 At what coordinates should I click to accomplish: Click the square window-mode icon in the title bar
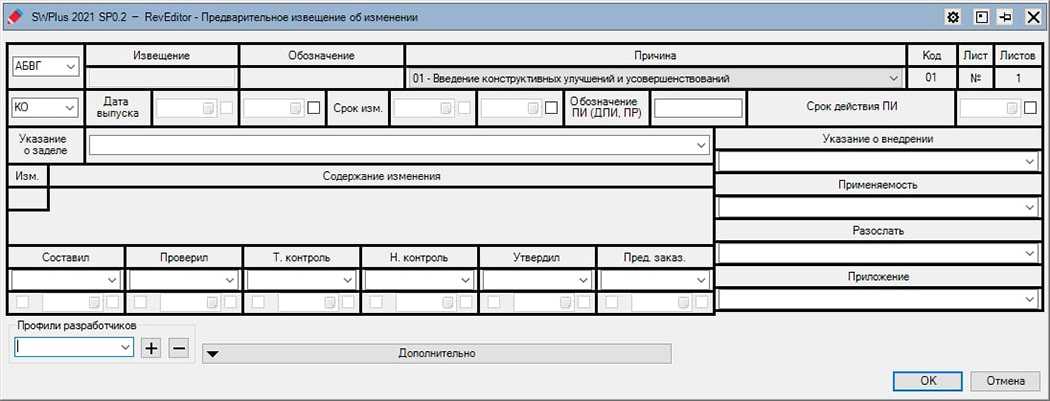point(980,17)
